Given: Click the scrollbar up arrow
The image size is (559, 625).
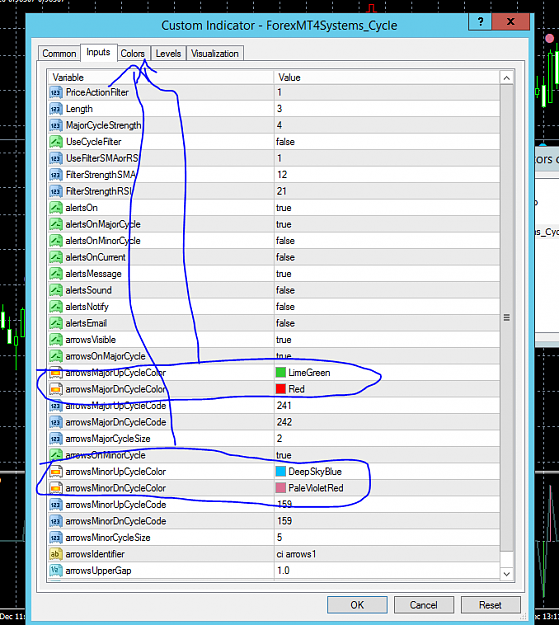Looking at the screenshot, I should pyautogui.click(x=506, y=78).
